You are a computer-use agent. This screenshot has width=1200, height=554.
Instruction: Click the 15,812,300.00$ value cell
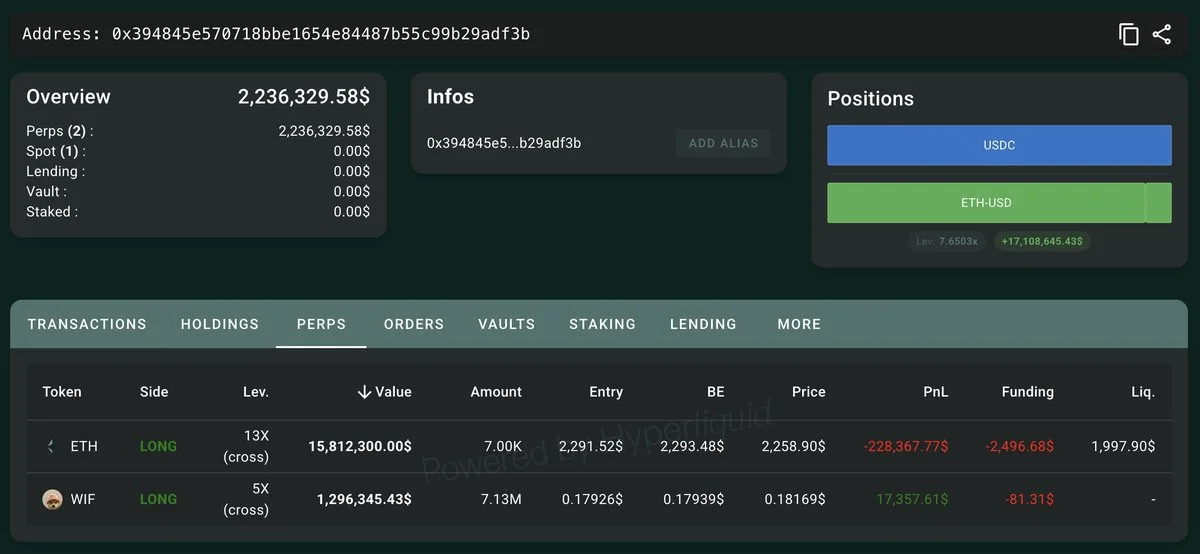pos(360,446)
